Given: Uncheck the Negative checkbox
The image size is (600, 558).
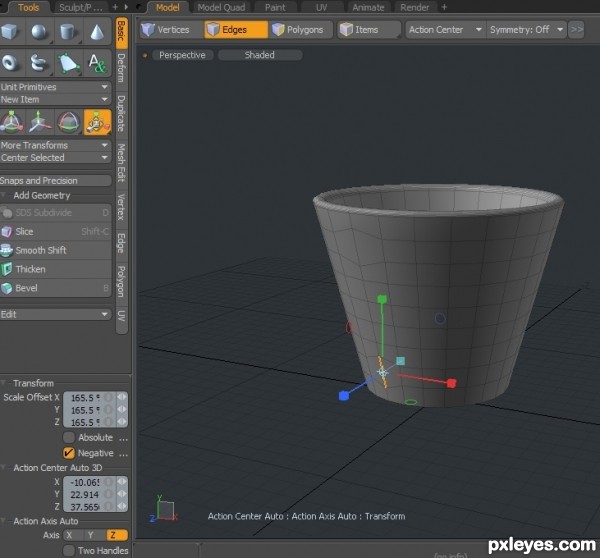Looking at the screenshot, I should 69,453.
